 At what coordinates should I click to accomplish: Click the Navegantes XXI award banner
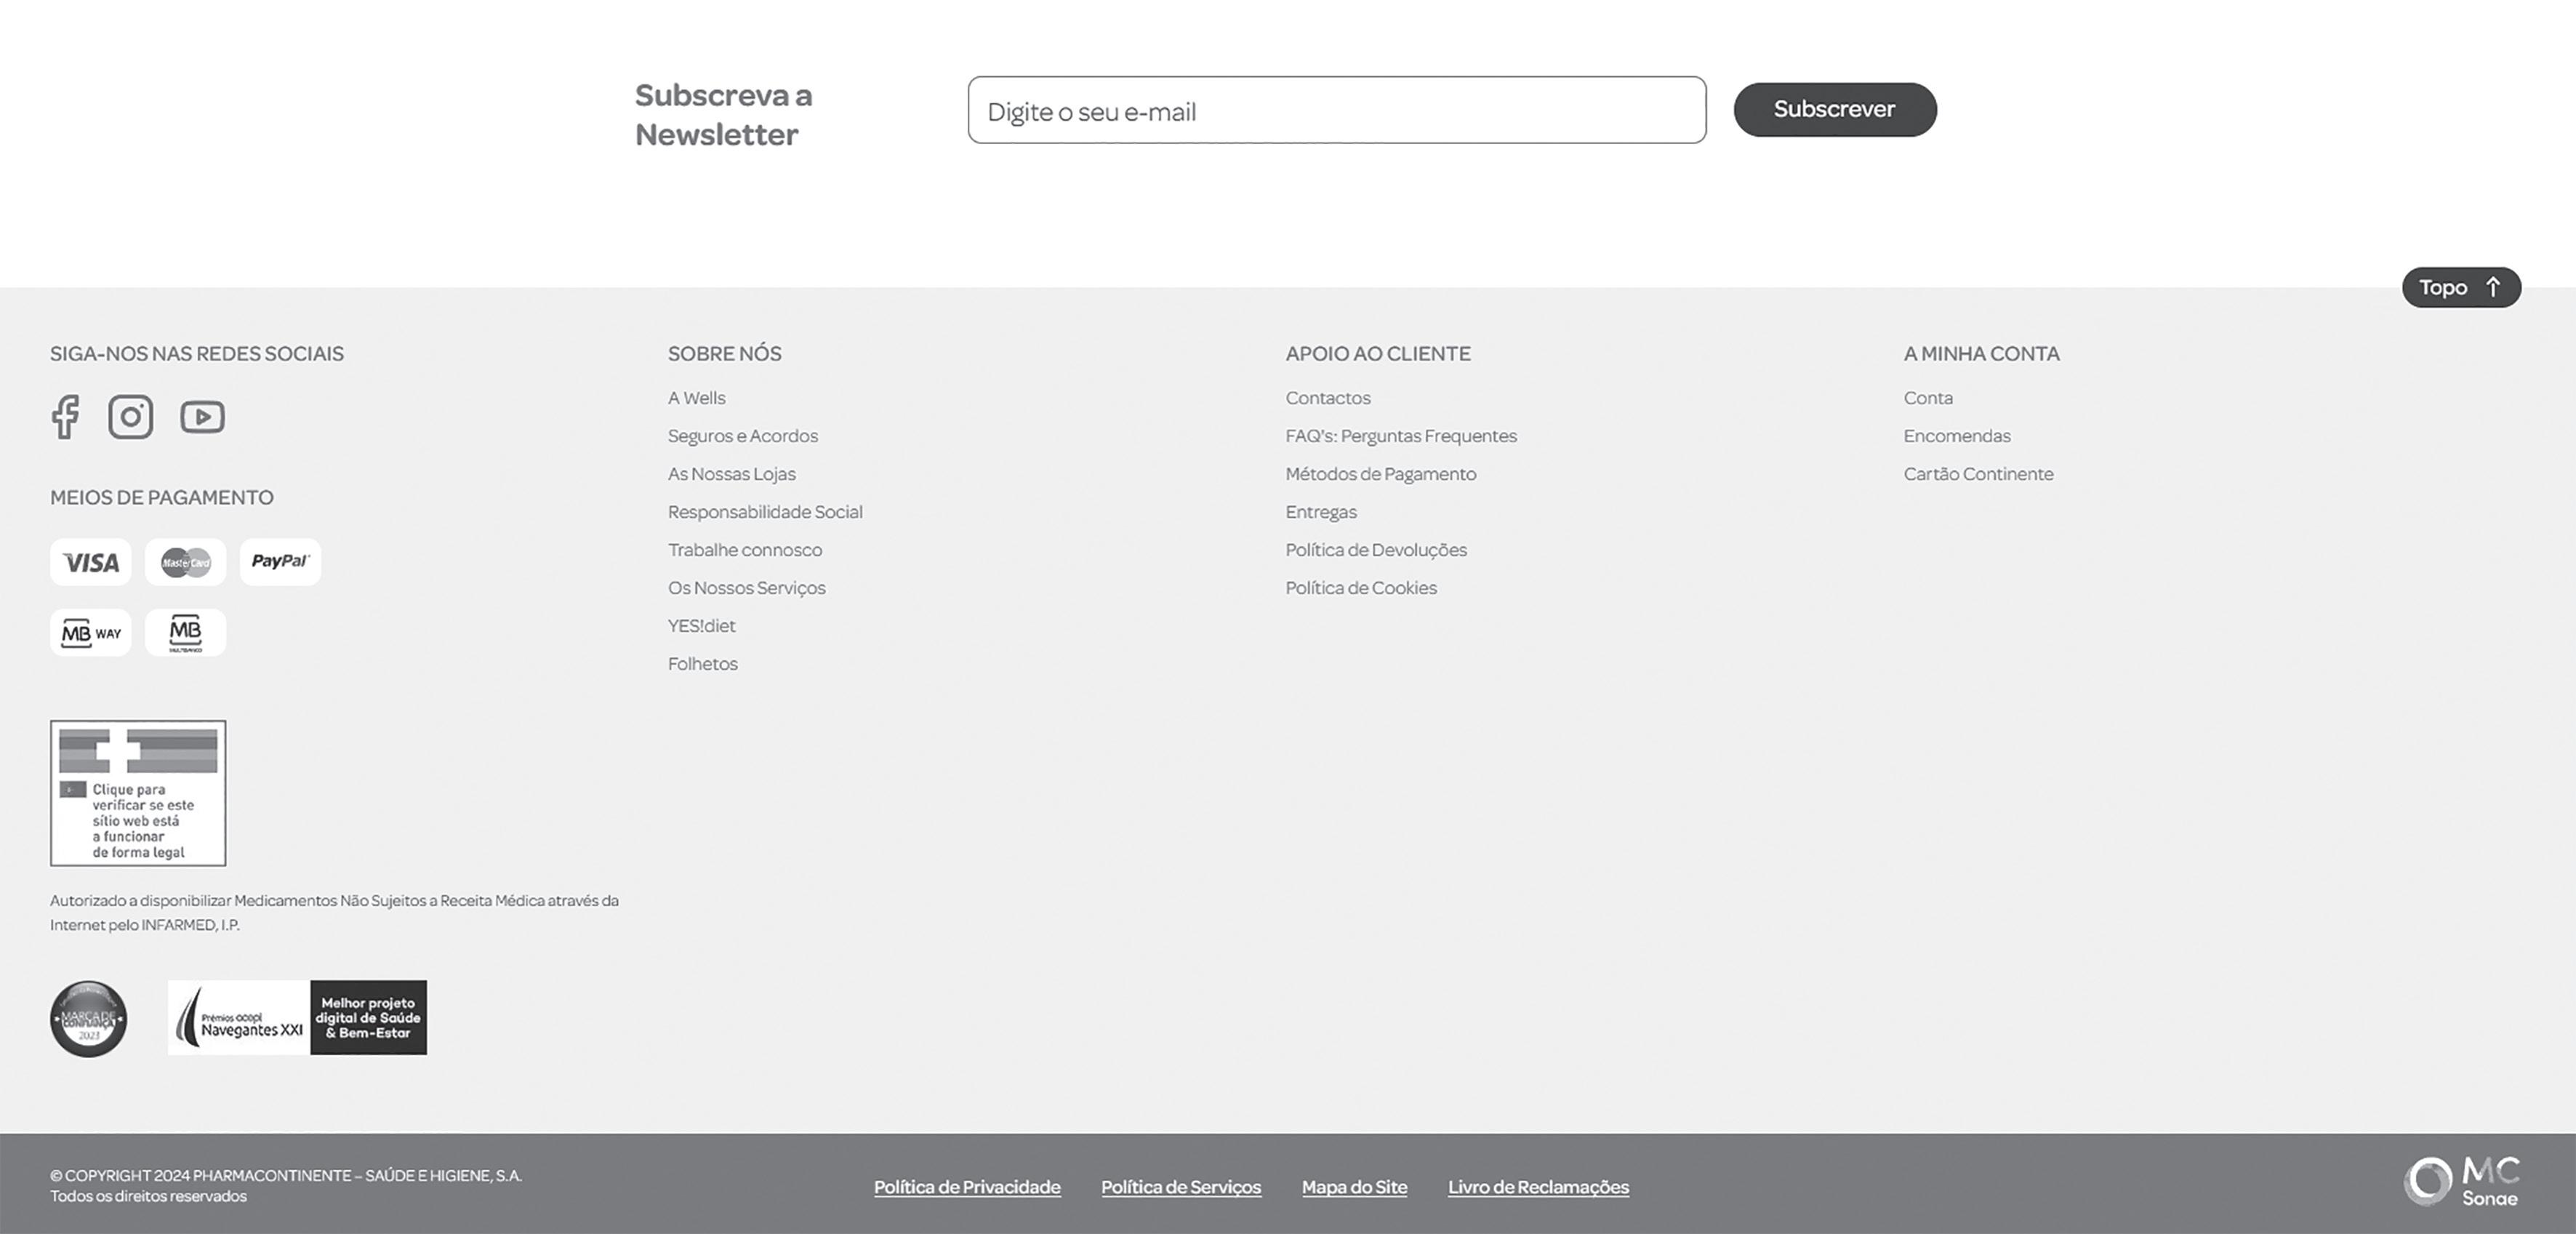297,1017
